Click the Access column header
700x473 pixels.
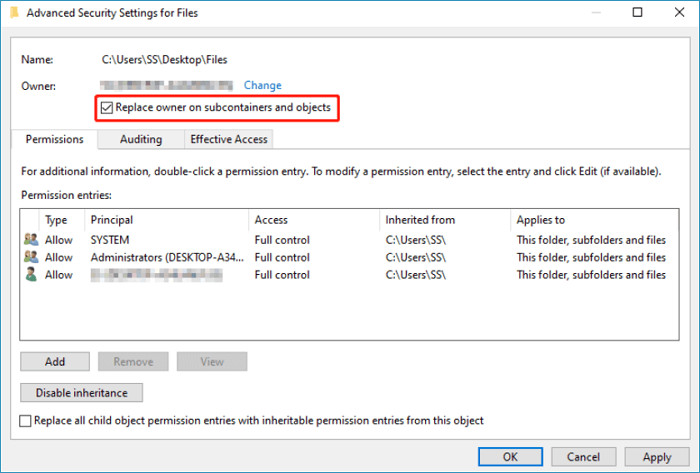[314, 219]
